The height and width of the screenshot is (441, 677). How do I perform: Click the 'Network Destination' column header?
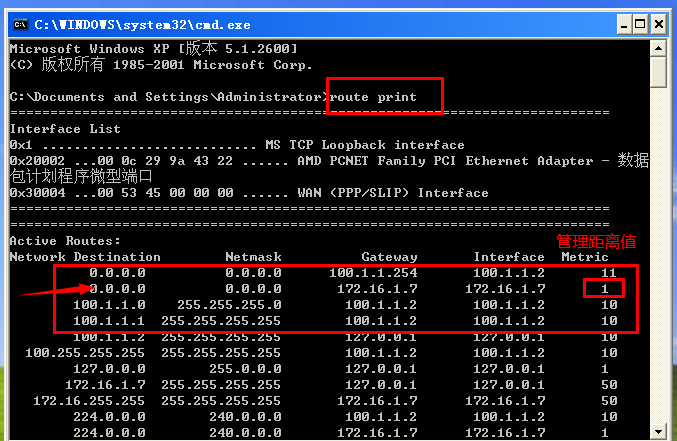[85, 257]
